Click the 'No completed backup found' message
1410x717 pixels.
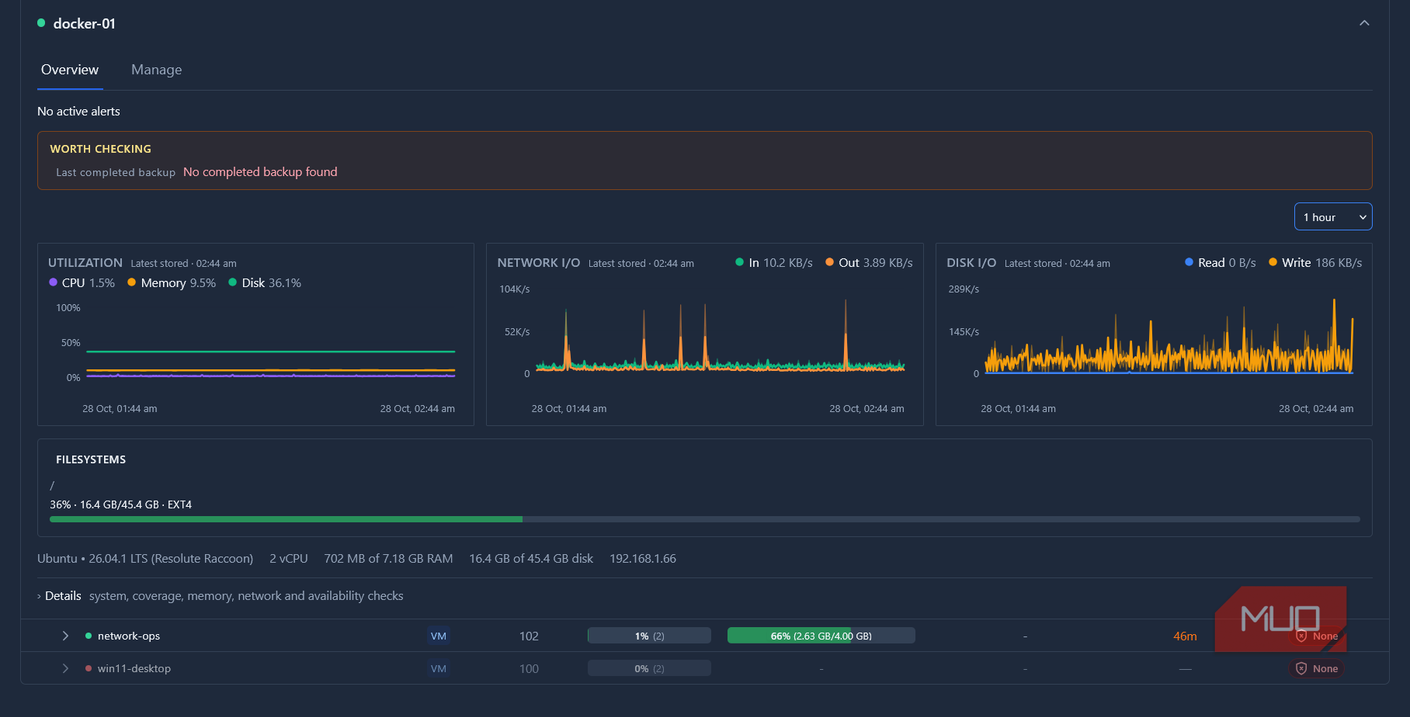pos(260,172)
